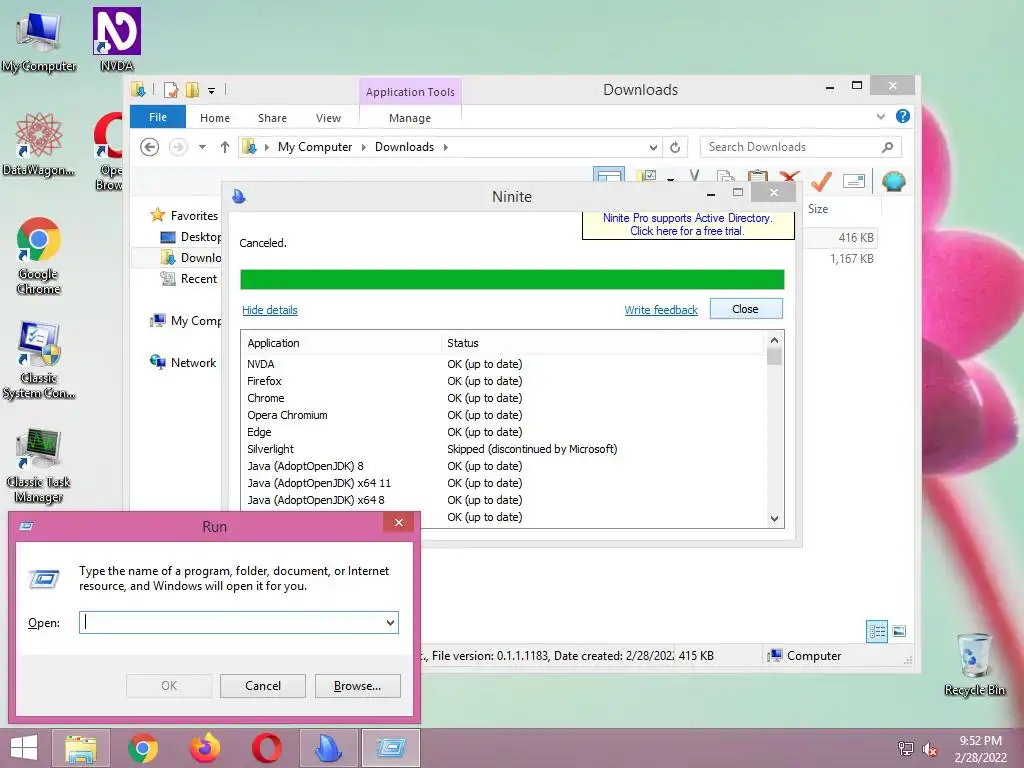
Task: Click Application column header in Ninite
Action: [342, 343]
